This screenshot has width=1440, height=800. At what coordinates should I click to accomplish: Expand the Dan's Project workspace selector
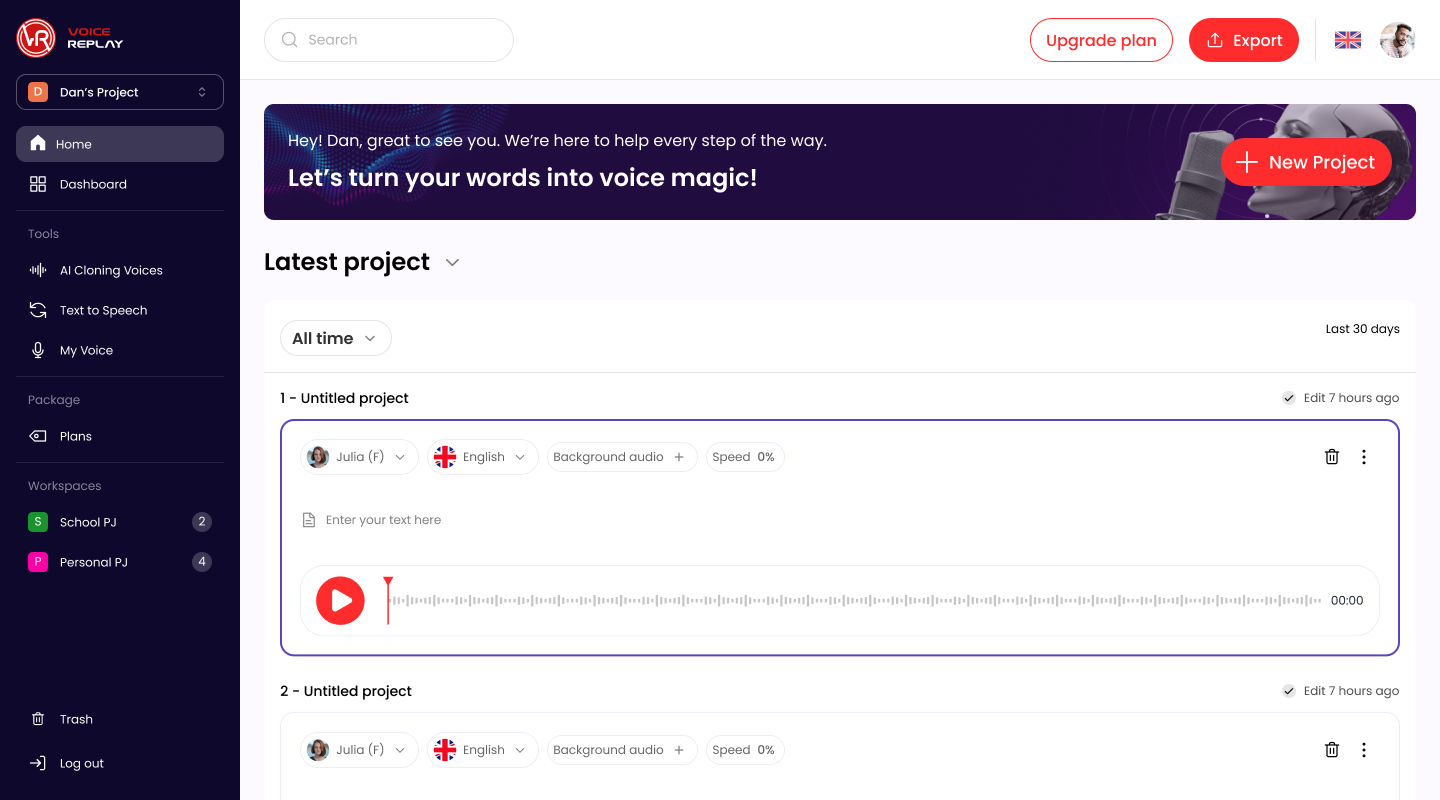tap(119, 91)
